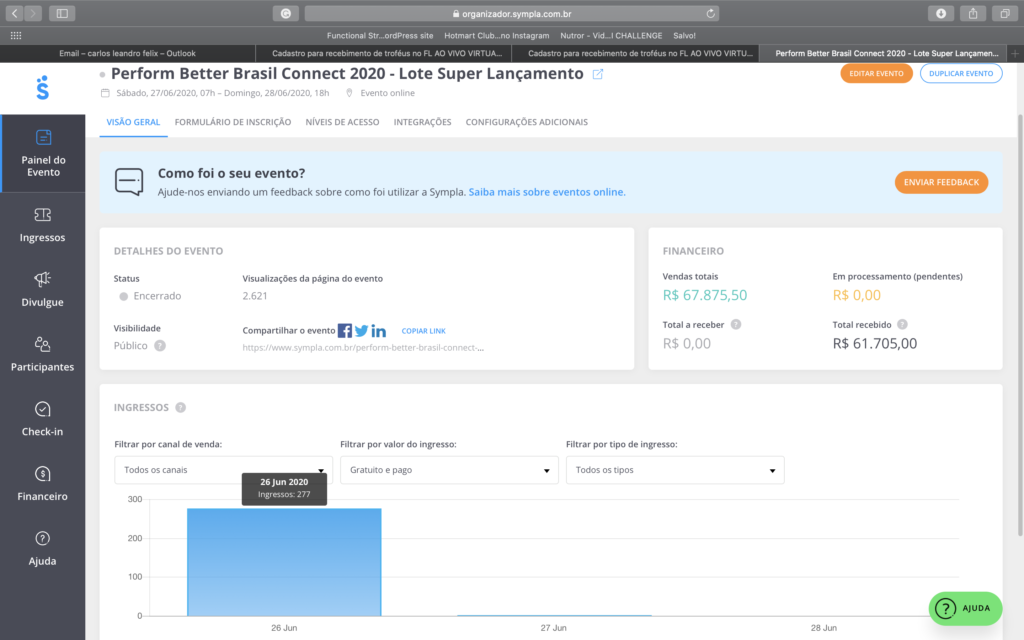Expand the Todos os tipos dropdown
Viewport: 1024px width, 640px height.
675,470
